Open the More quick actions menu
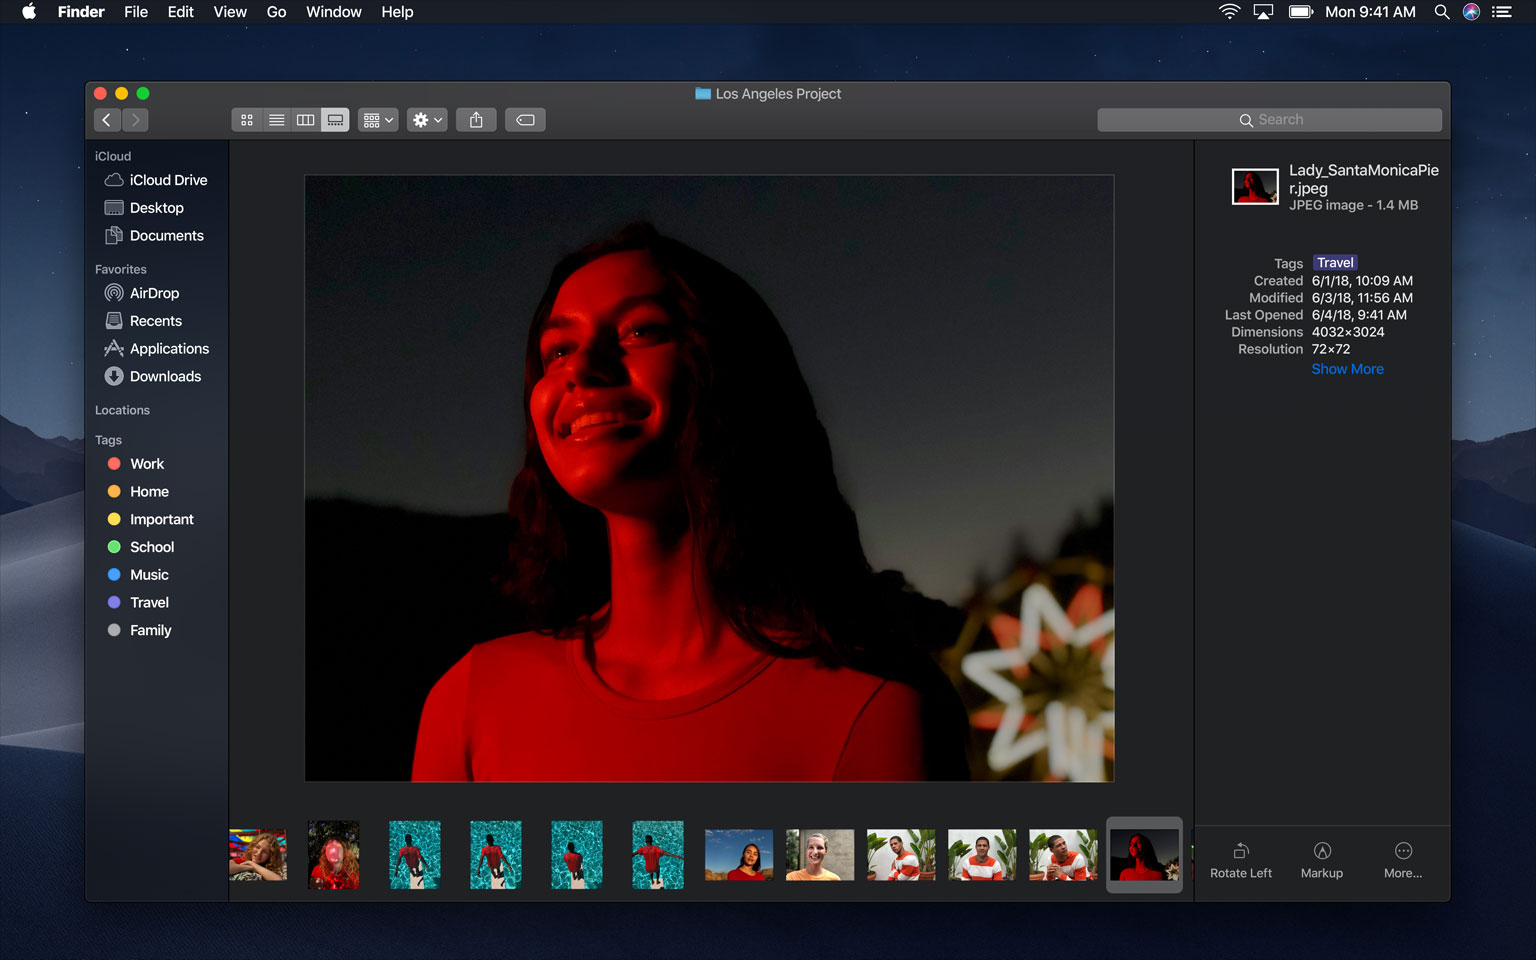1536x960 pixels. 1403,860
